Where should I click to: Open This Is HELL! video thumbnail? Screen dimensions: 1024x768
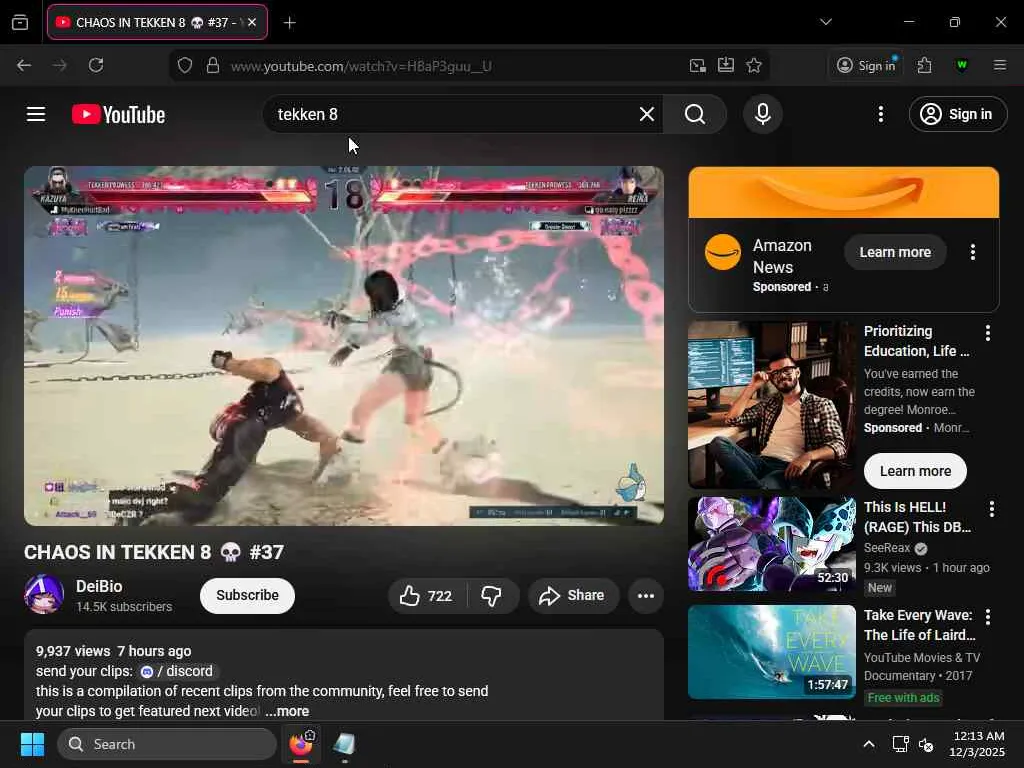pos(771,543)
